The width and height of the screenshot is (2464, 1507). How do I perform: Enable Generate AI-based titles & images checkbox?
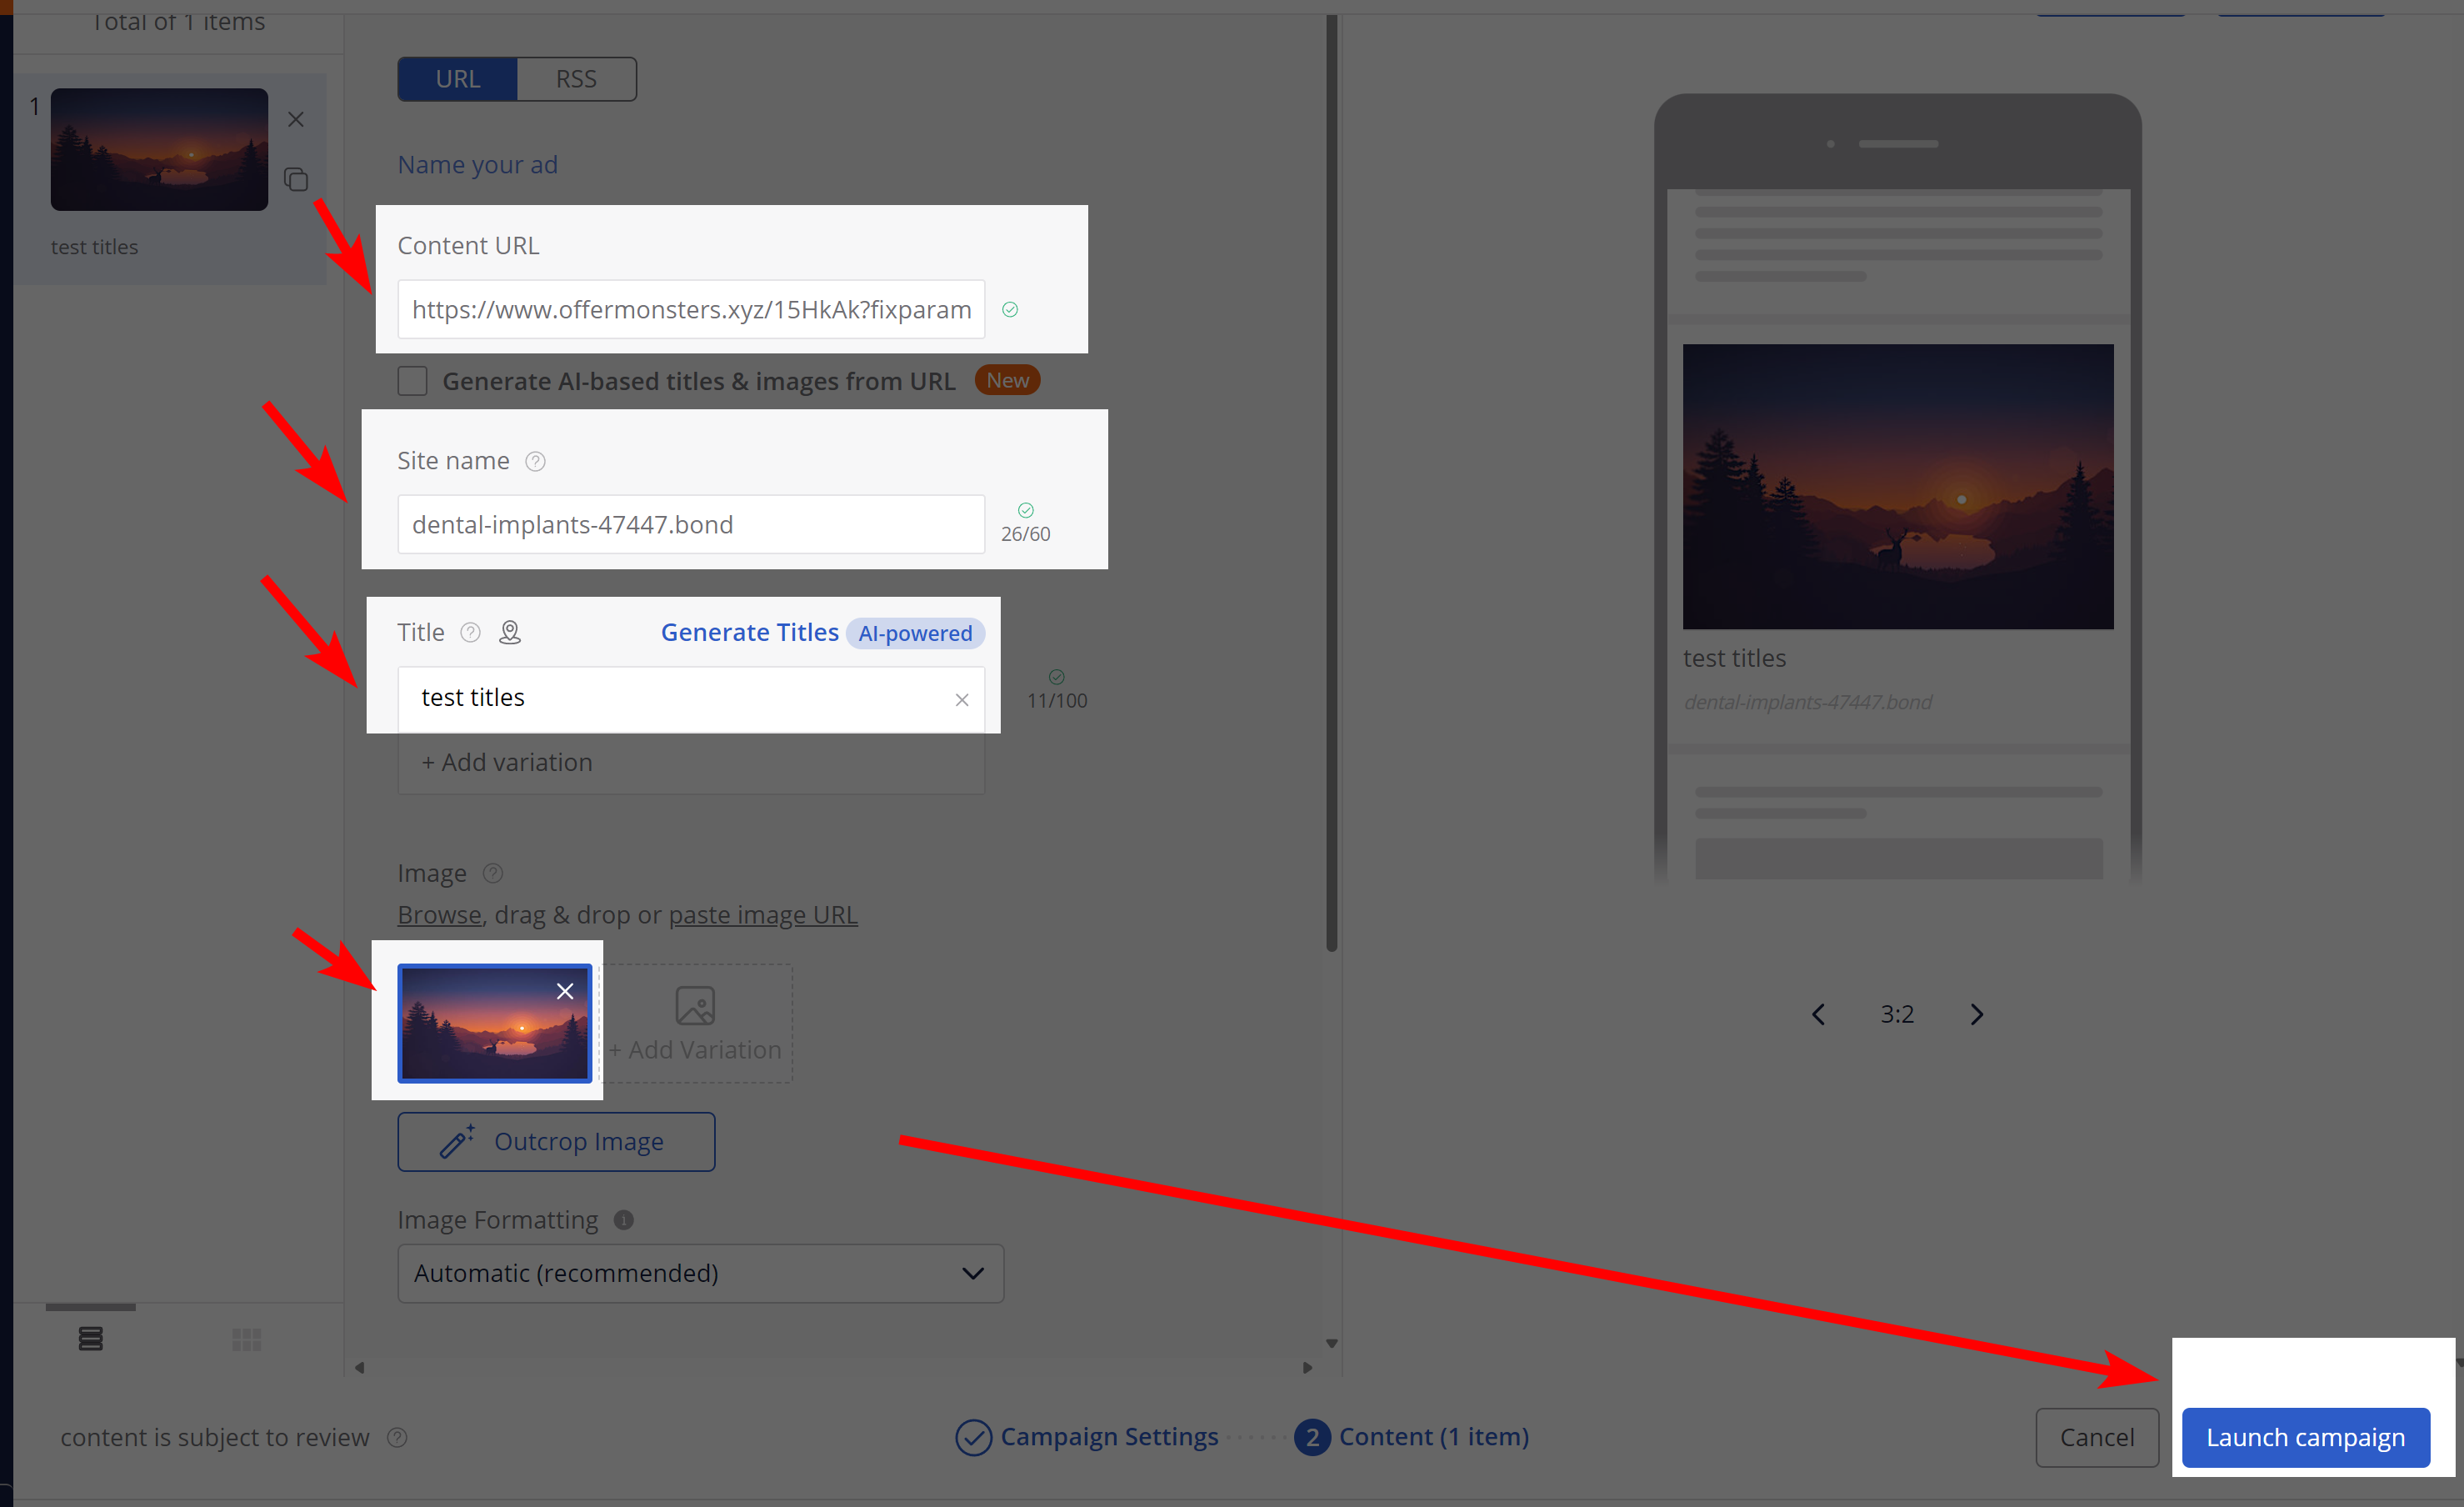[x=412, y=381]
